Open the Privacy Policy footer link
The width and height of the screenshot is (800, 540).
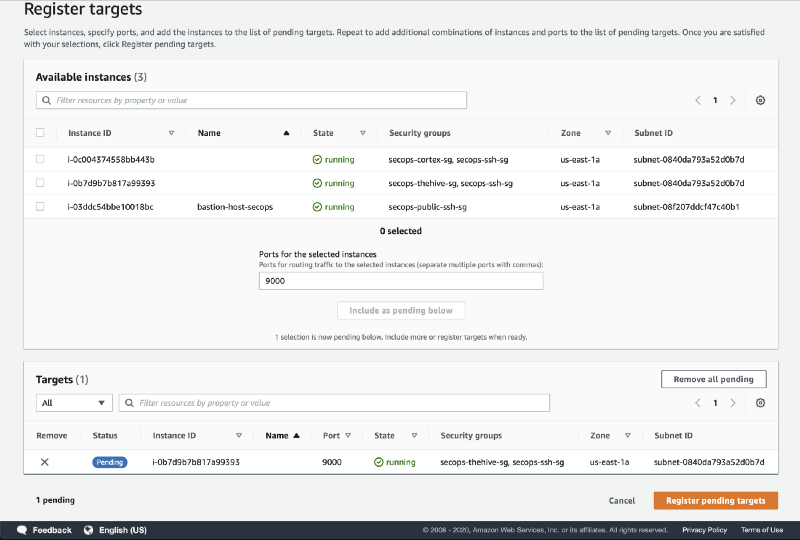(705, 530)
